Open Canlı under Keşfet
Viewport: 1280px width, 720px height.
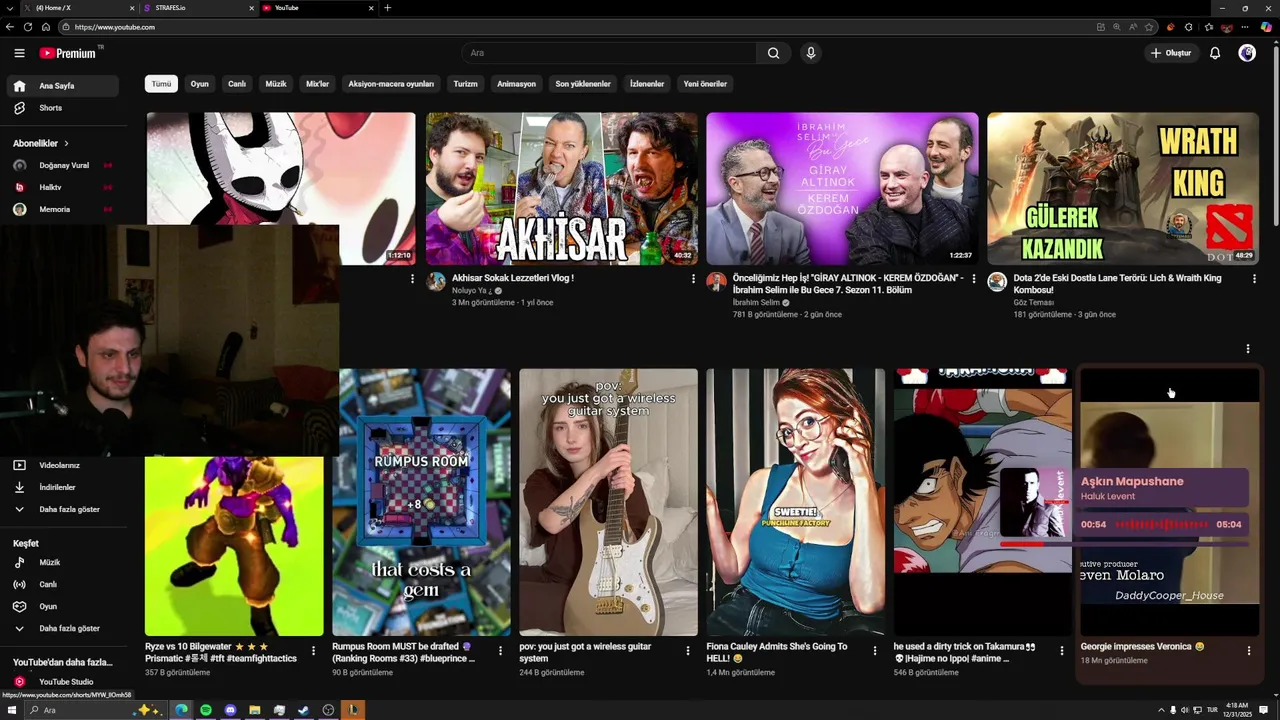pos(62,584)
